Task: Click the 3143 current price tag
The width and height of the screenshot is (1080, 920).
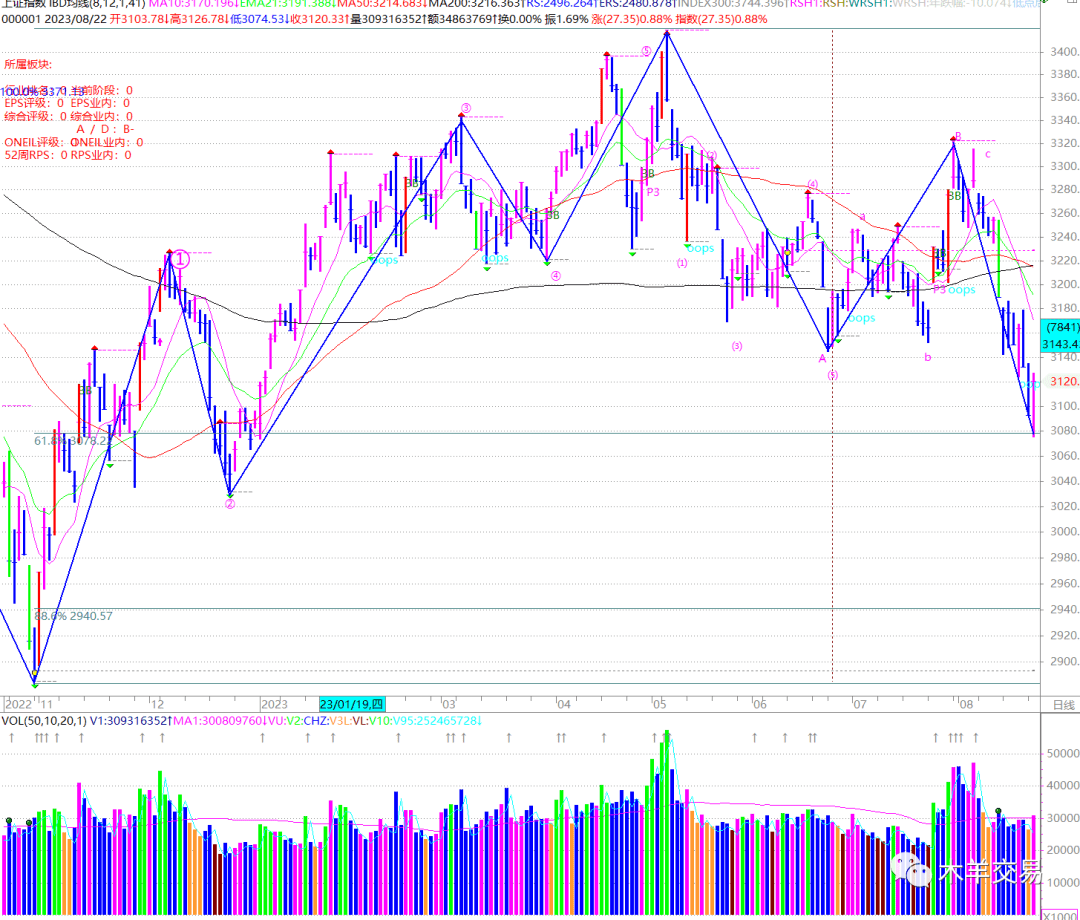Action: [x=1060, y=343]
